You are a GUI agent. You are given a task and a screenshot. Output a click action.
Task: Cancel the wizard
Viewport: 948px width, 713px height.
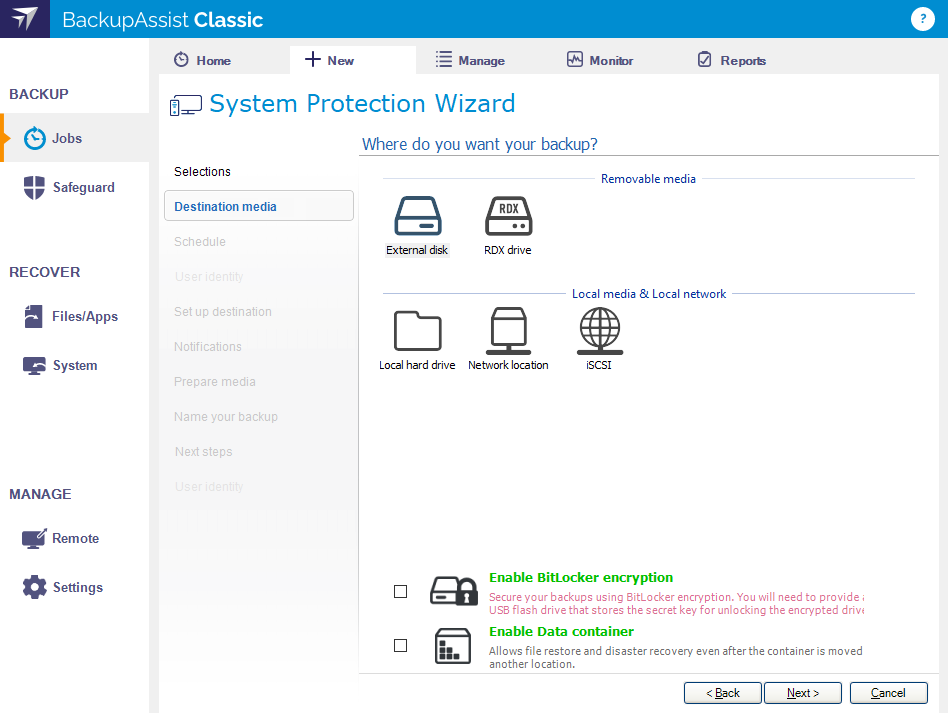click(888, 693)
